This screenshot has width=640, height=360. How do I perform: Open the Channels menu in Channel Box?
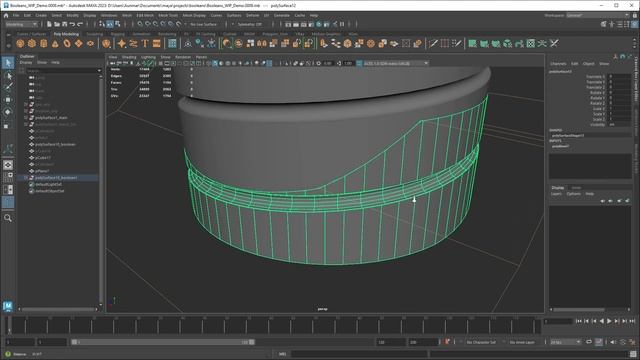[x=558, y=64]
